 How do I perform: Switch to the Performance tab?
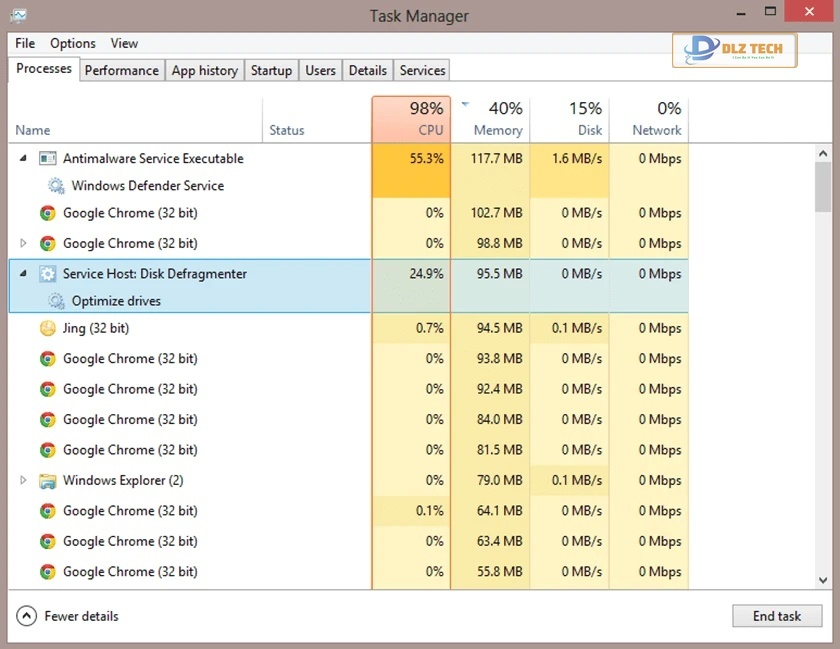pos(121,70)
